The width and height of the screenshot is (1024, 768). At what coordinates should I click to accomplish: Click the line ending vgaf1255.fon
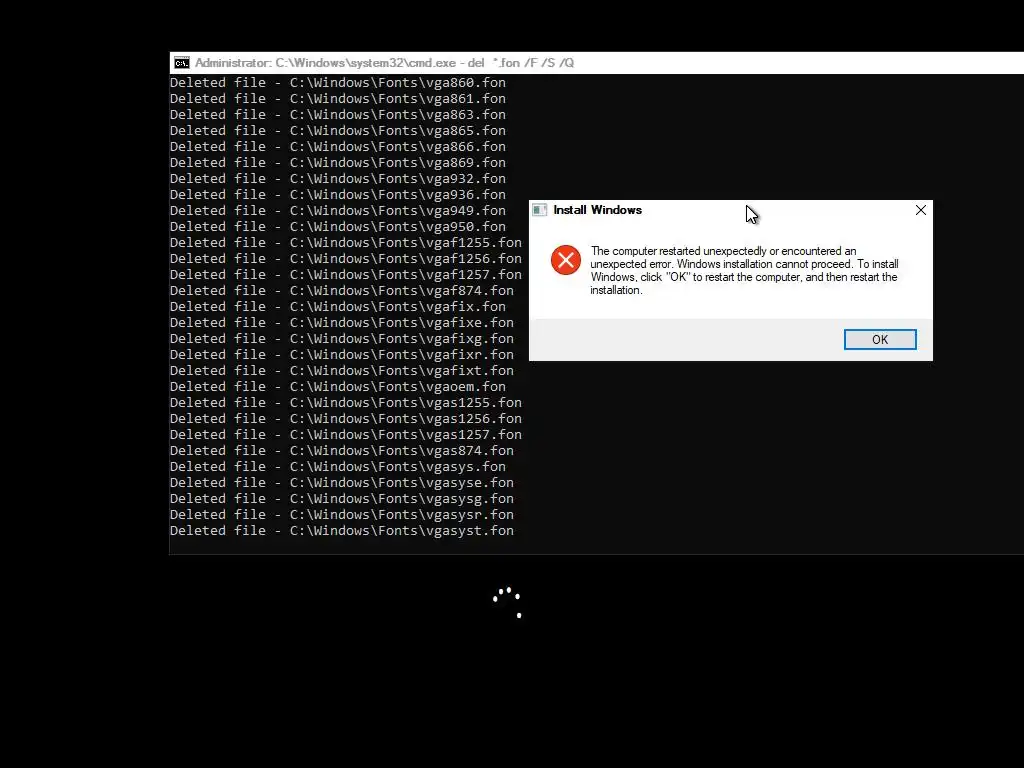coord(345,242)
